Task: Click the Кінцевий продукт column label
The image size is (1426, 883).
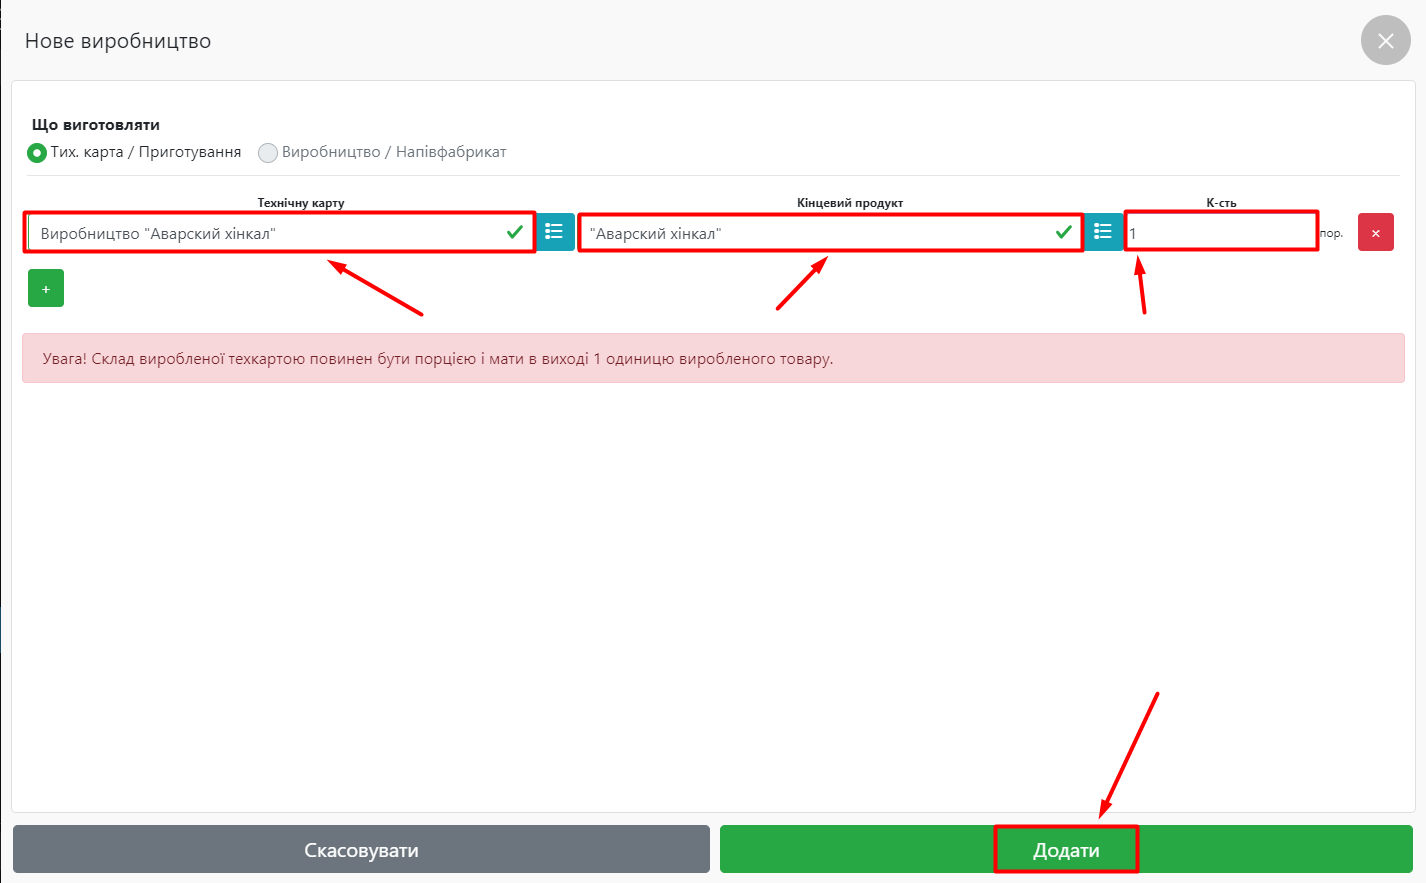Action: (x=850, y=203)
